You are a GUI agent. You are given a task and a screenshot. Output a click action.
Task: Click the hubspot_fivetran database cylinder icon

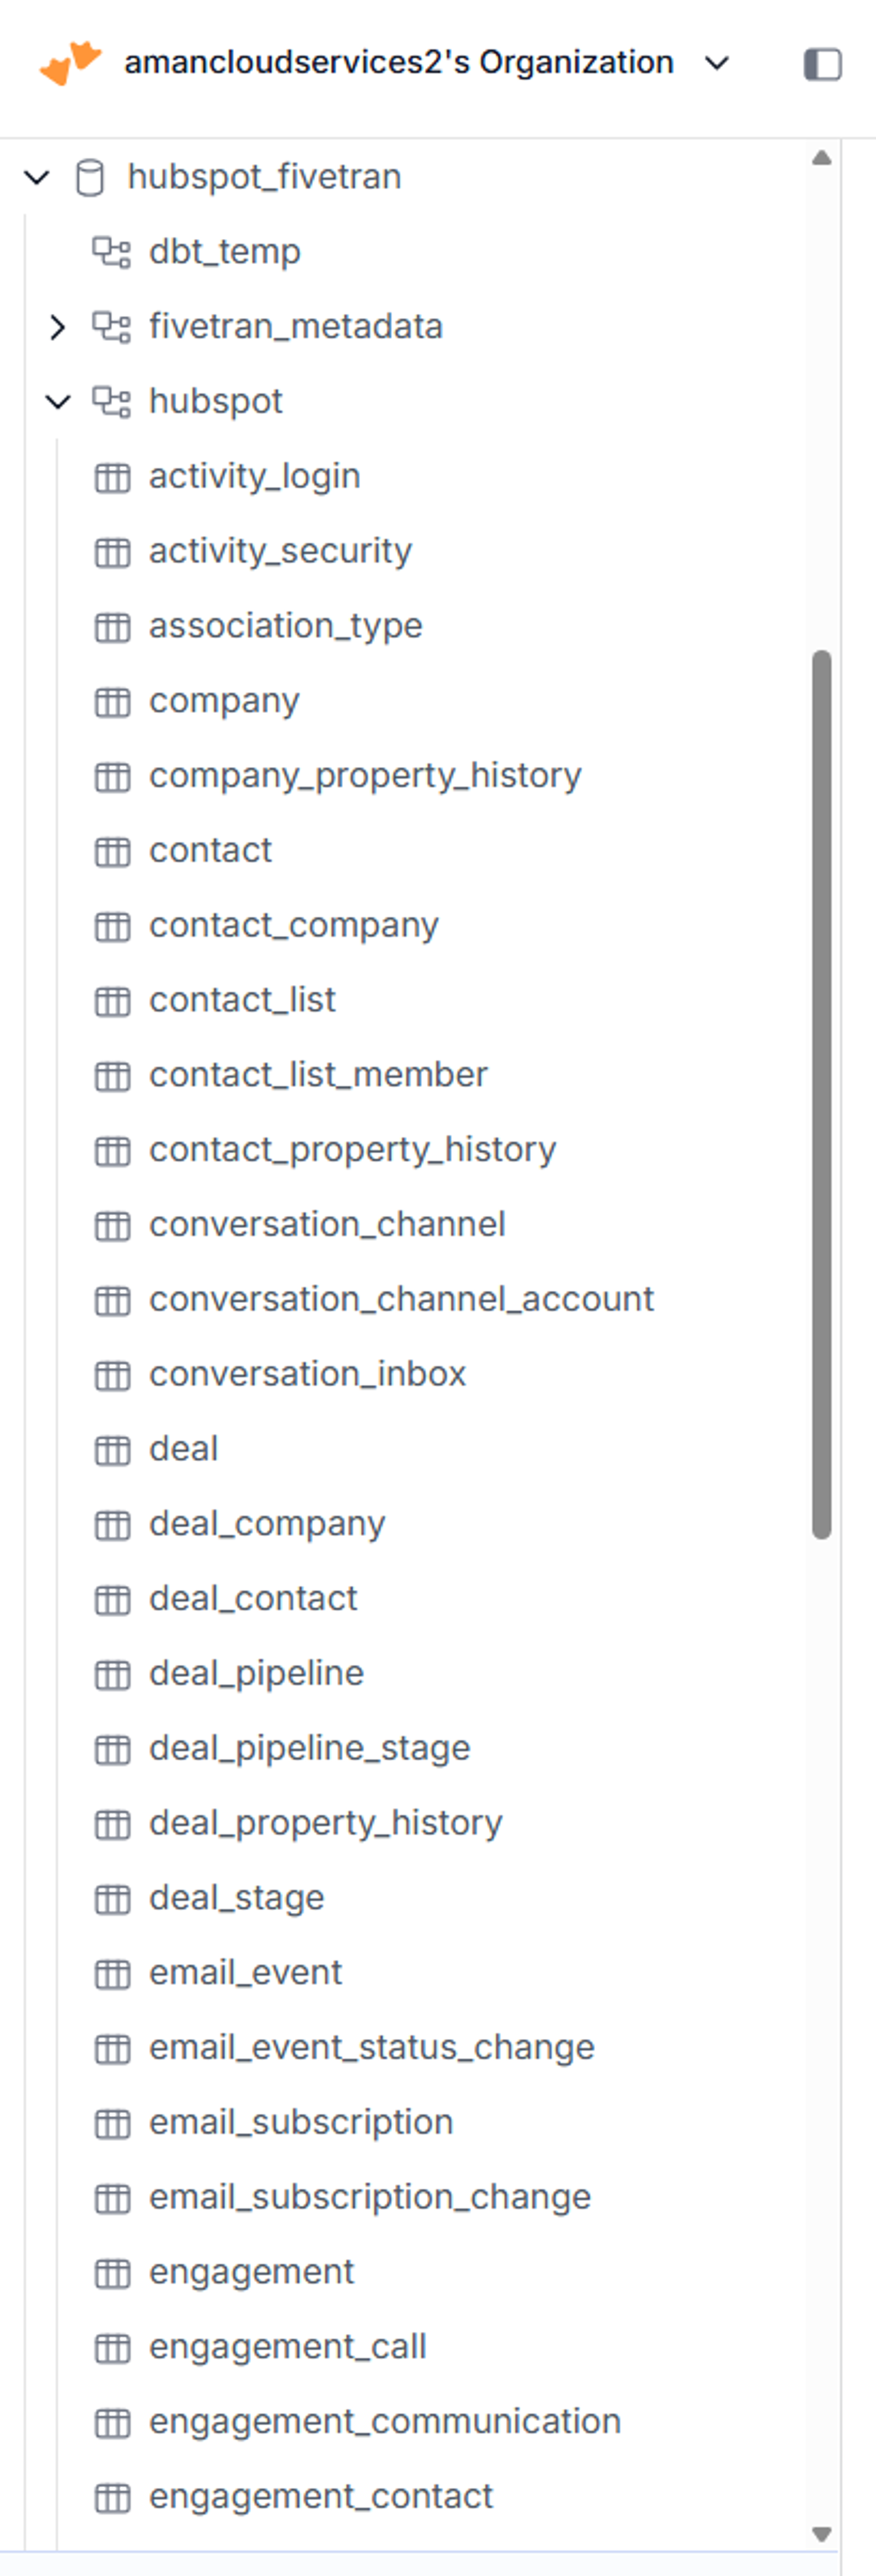pyautogui.click(x=90, y=178)
